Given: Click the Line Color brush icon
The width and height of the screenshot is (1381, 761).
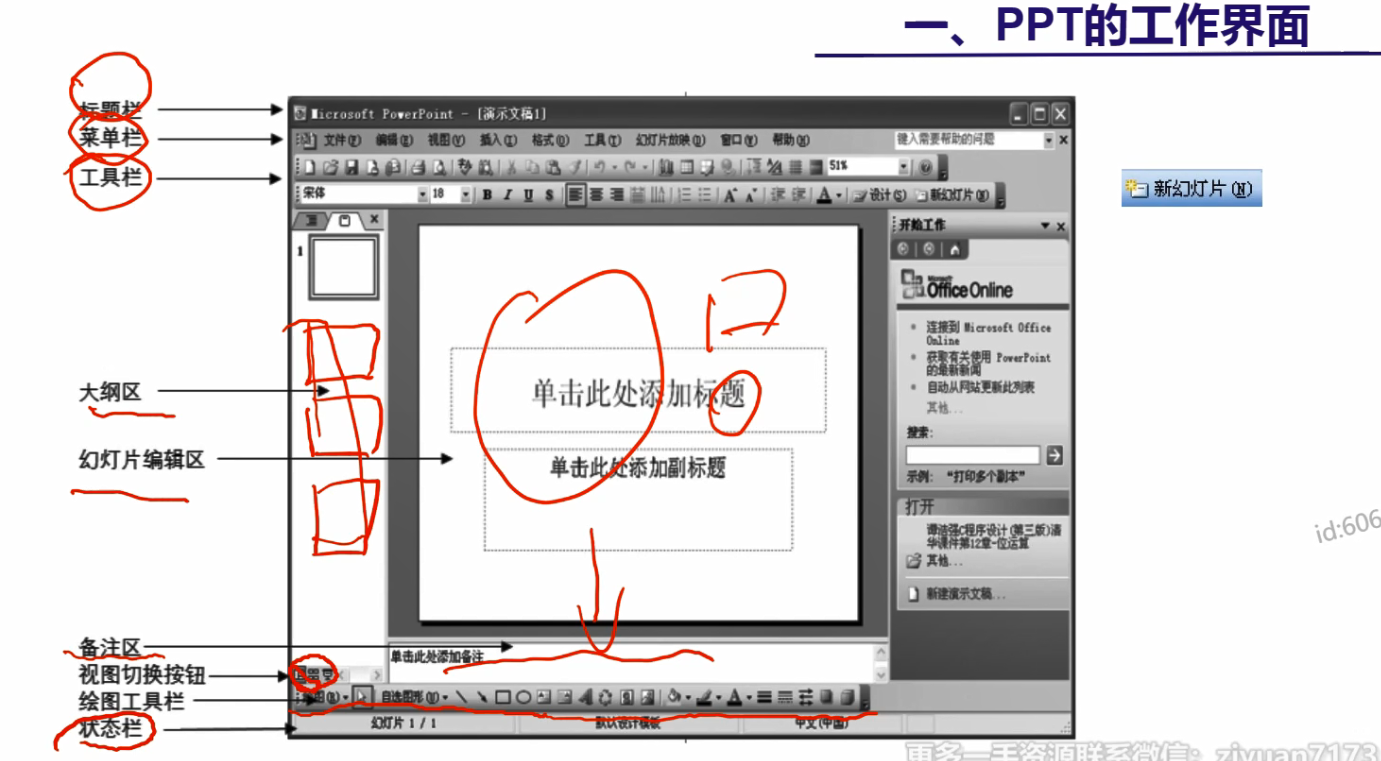Looking at the screenshot, I should point(704,697).
